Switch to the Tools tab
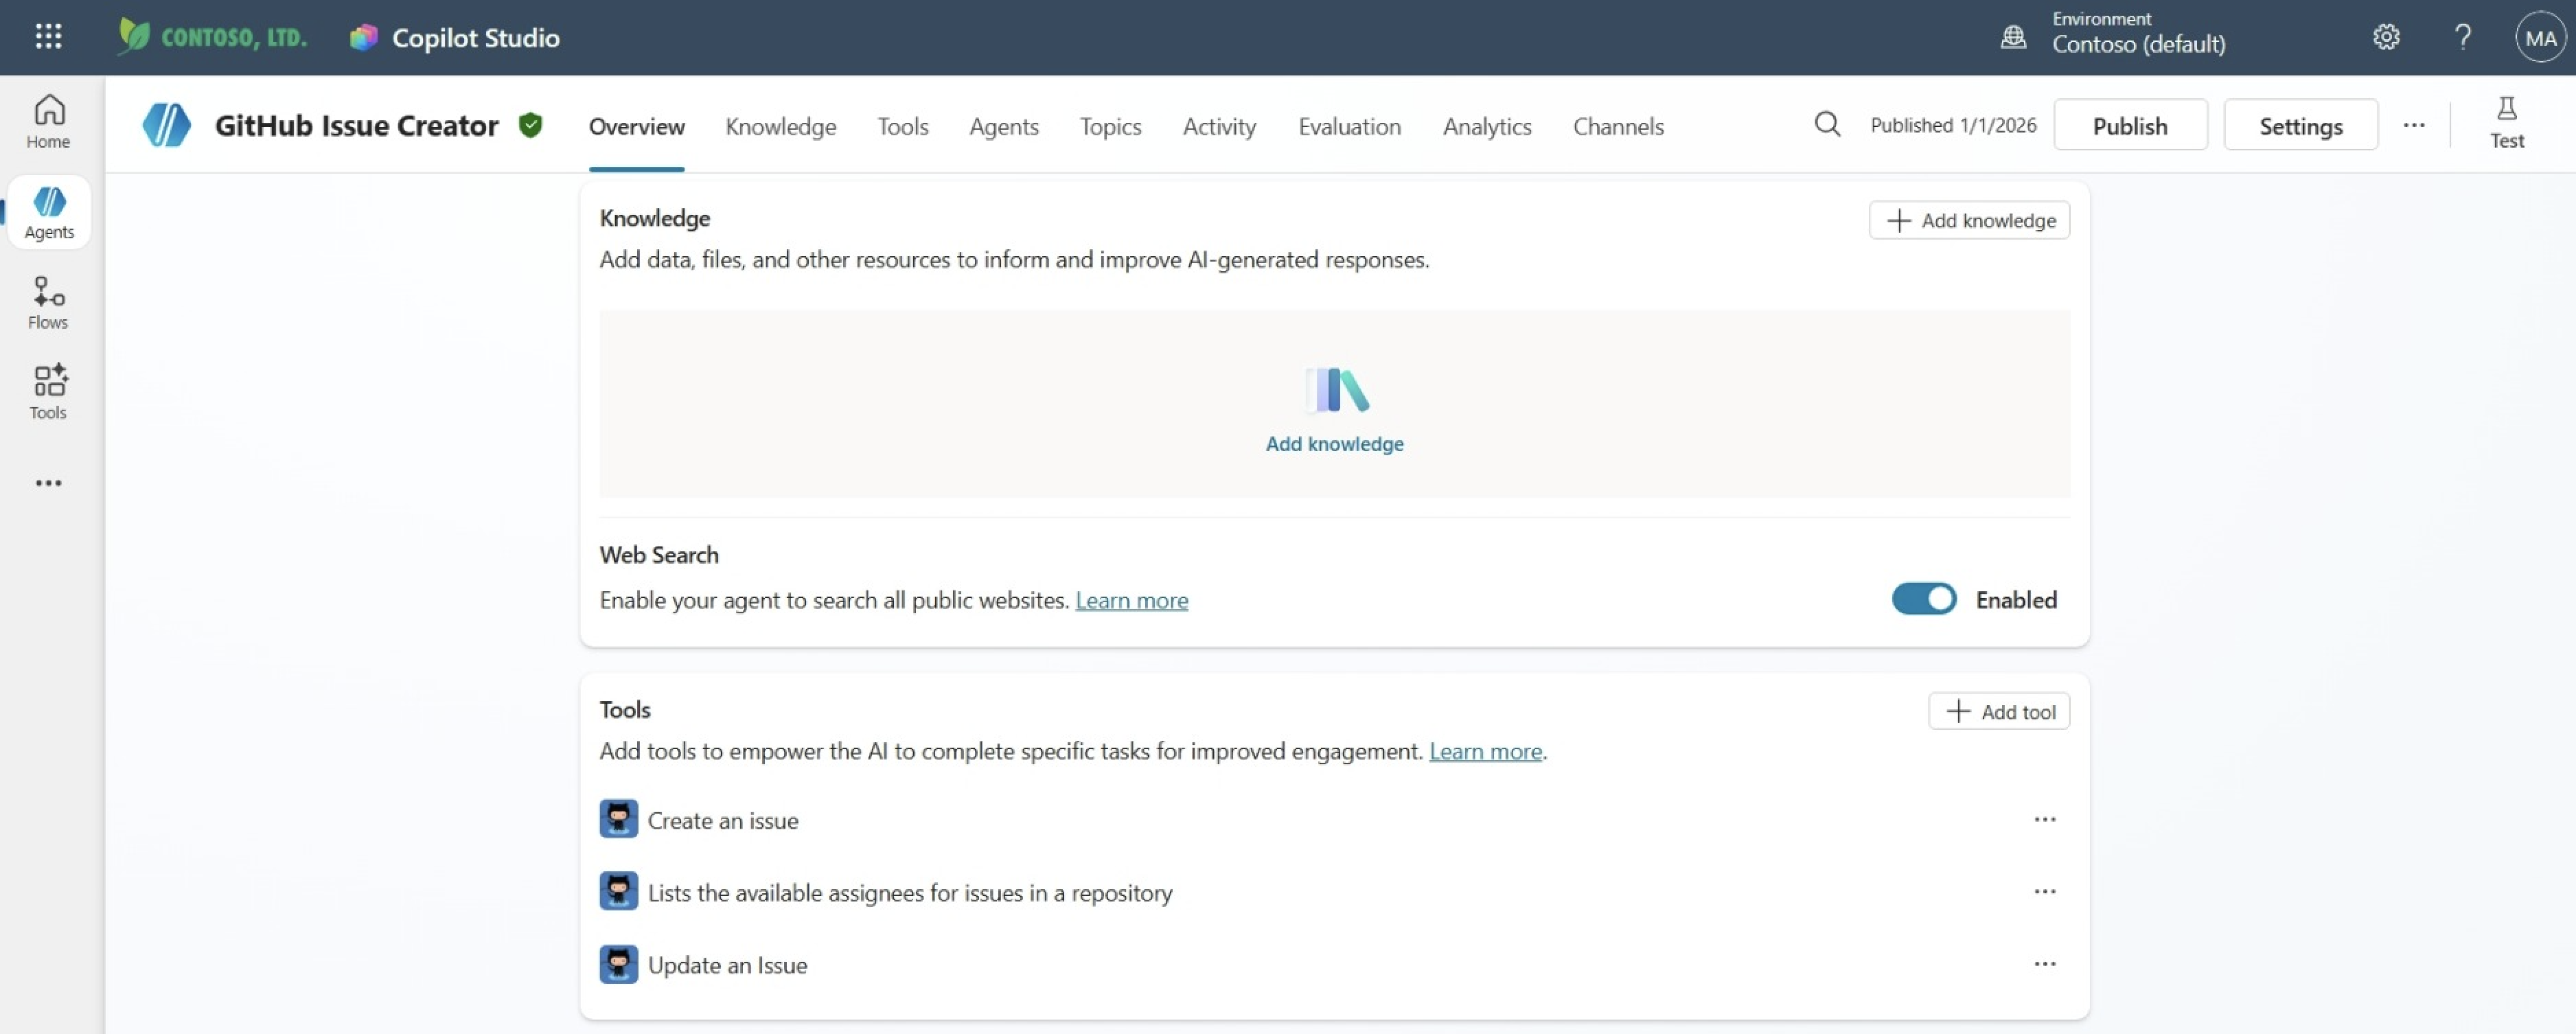The width and height of the screenshot is (2576, 1034). (902, 126)
